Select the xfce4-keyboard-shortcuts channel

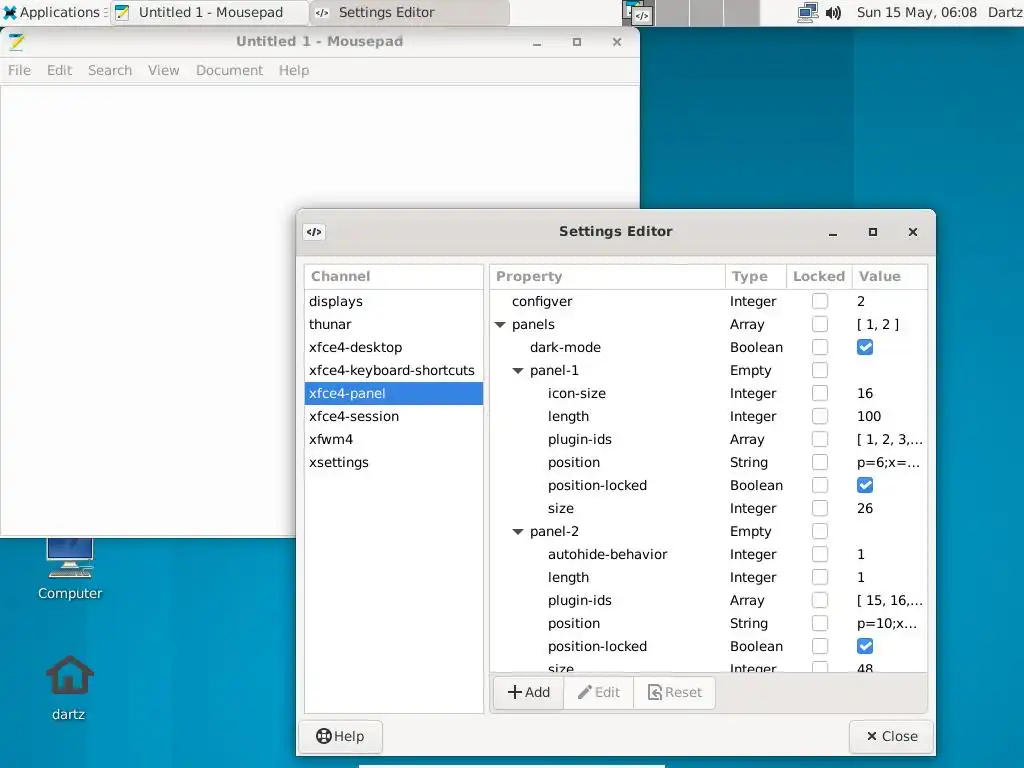pyautogui.click(x=394, y=370)
